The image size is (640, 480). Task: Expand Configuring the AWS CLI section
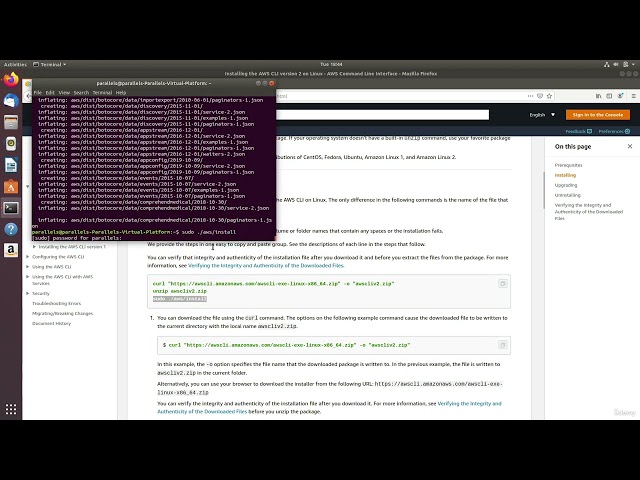(x=28, y=257)
